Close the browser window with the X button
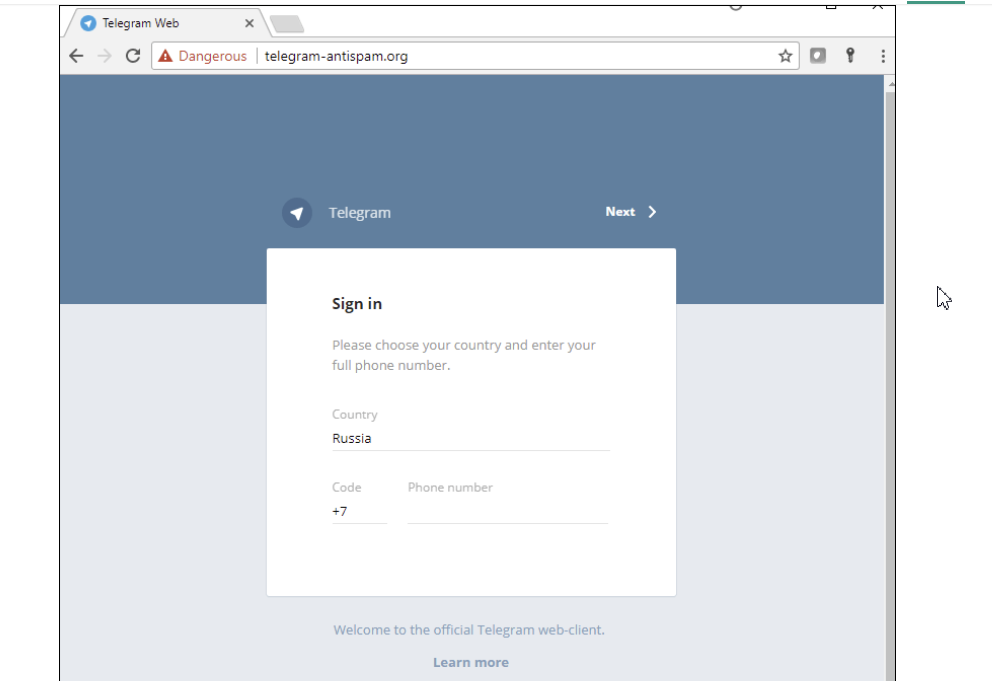This screenshot has width=992, height=681. tap(877, 6)
